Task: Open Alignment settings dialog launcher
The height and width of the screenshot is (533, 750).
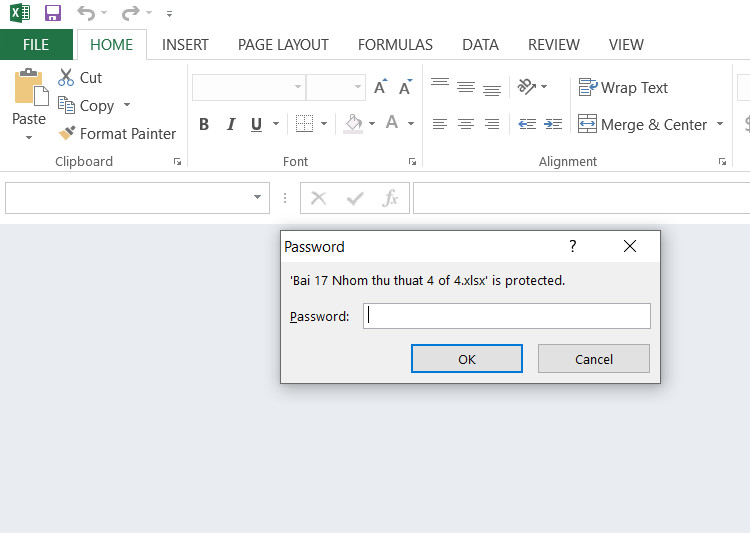Action: pos(722,162)
